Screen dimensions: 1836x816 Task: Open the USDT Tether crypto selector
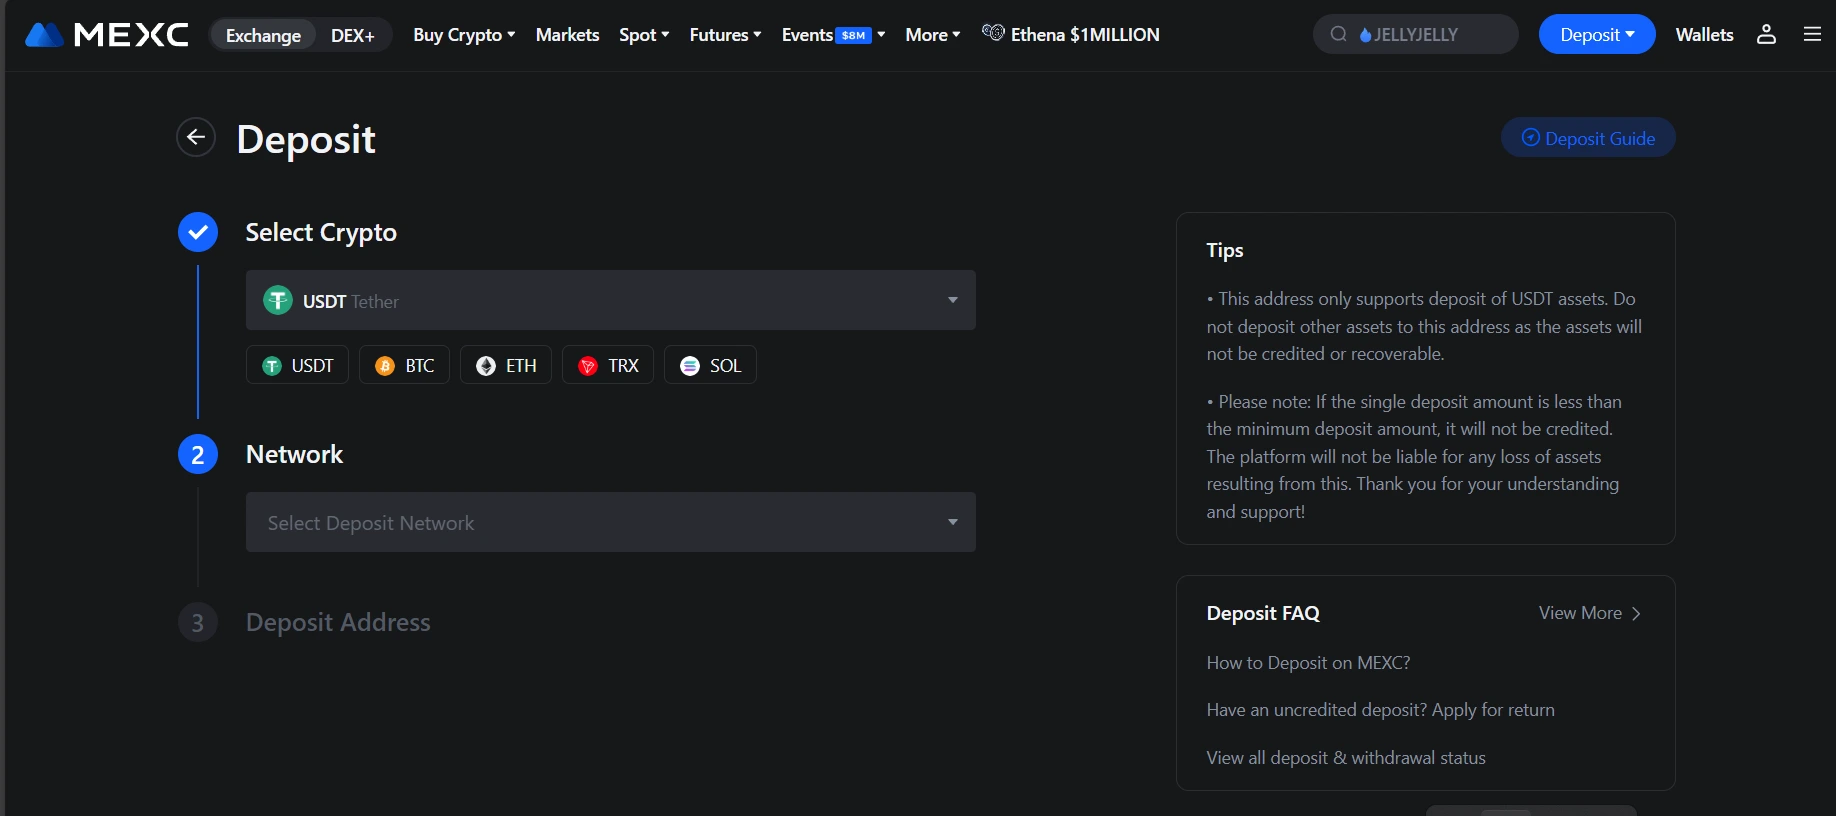point(611,300)
